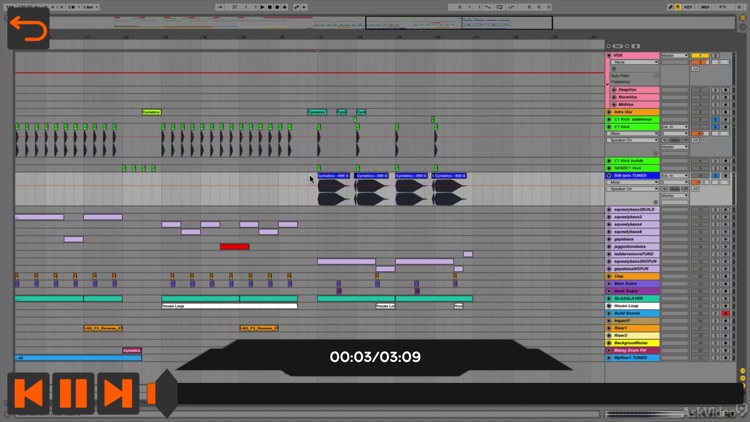Click the horizontal arrangement scrollbar at bottom
The width and height of the screenshot is (750, 422).
pos(306,414)
